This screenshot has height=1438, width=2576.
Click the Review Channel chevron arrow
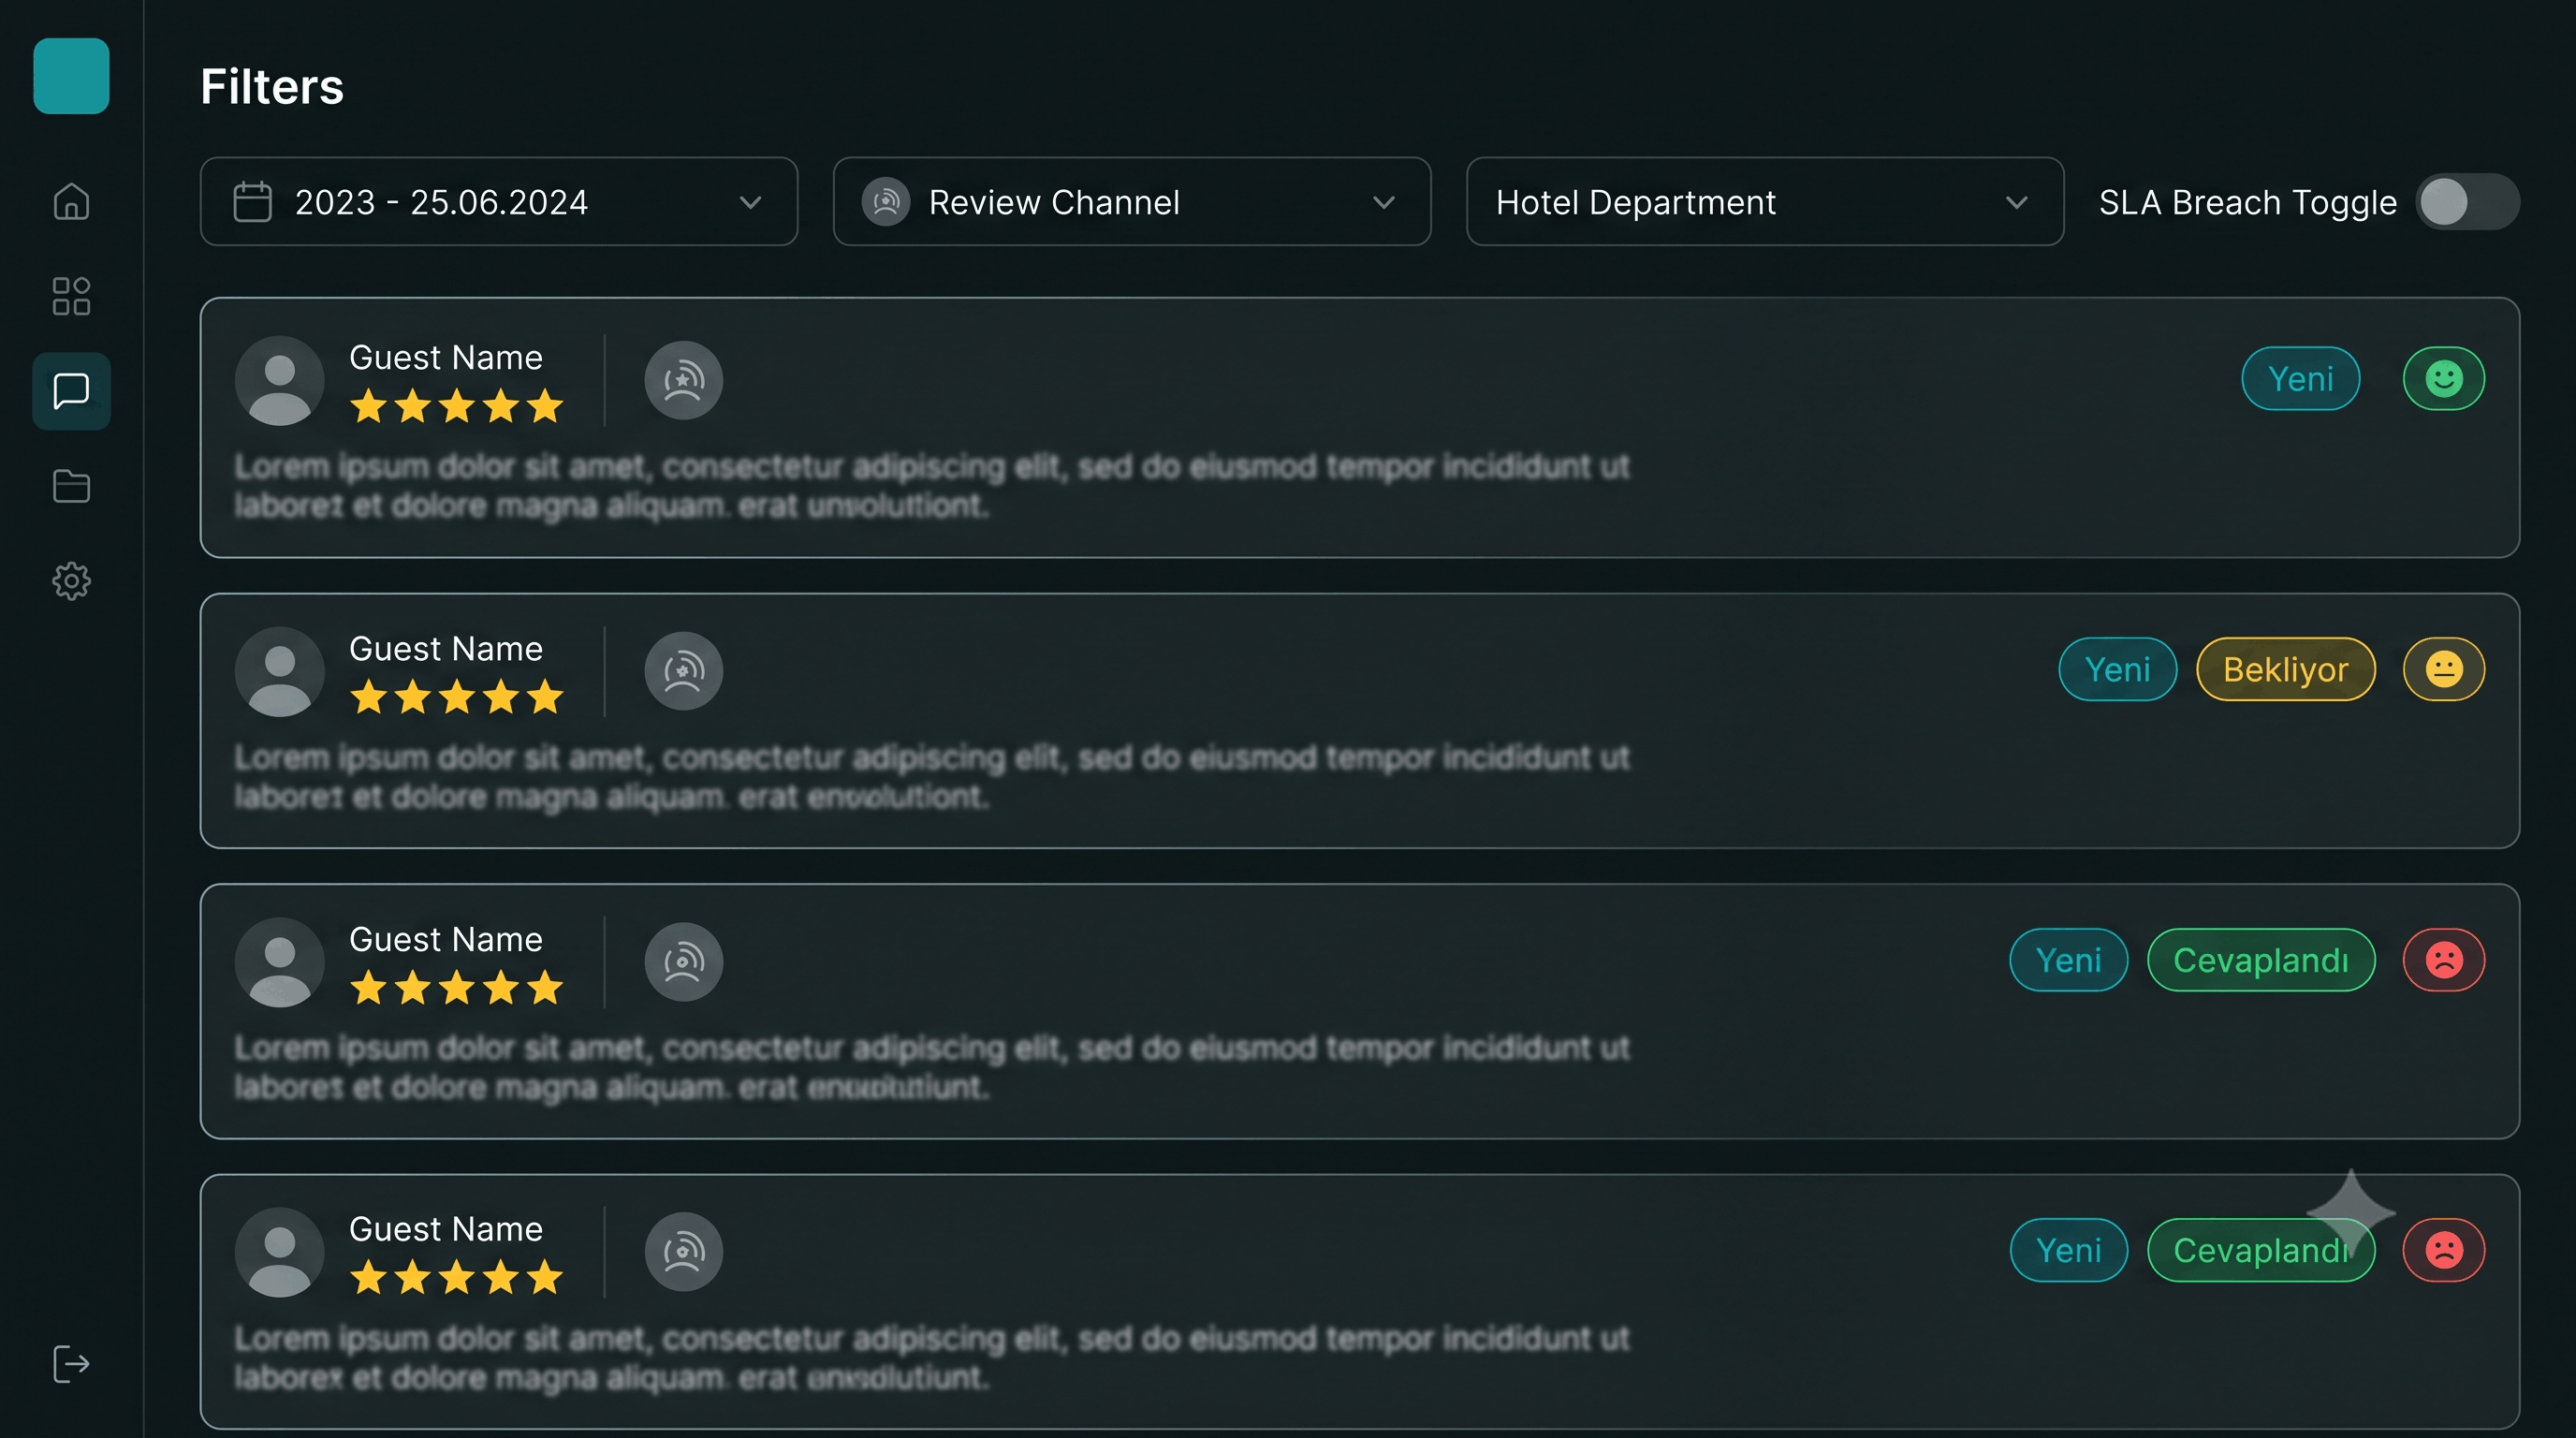click(1384, 203)
